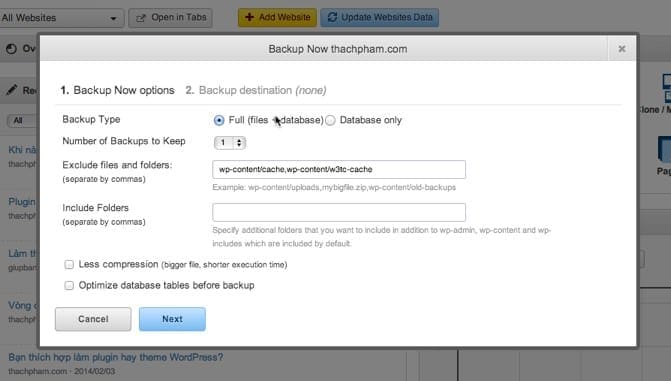Click the 'Khi nà' post link
The width and height of the screenshot is (671, 381).
pos(22,150)
